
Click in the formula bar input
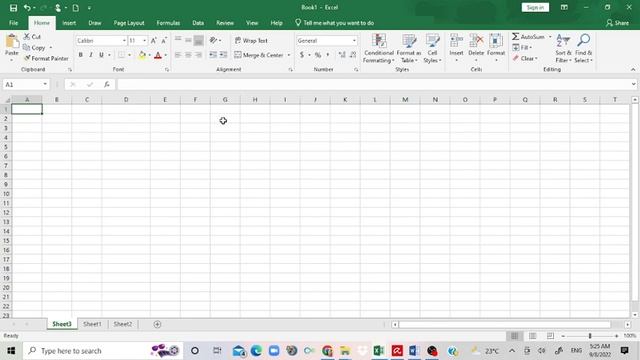[373, 84]
